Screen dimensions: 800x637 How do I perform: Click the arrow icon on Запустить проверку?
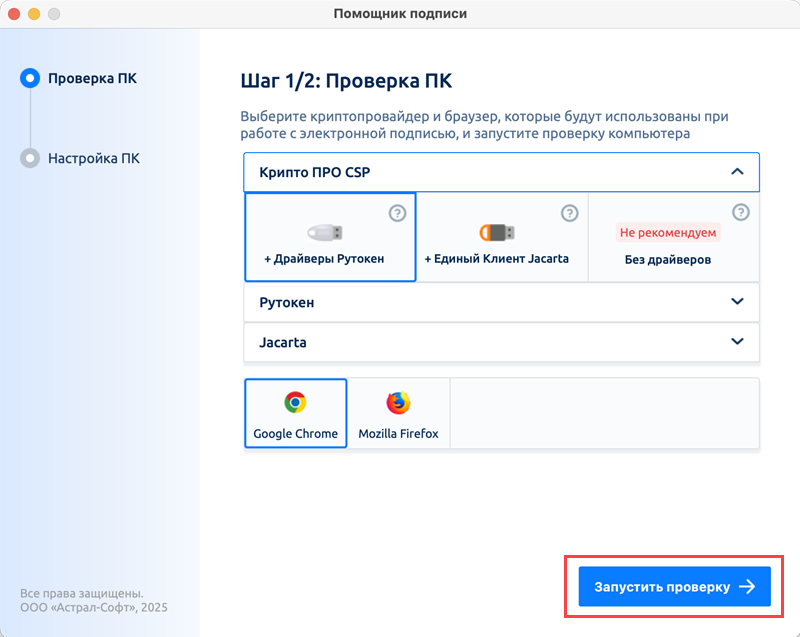(x=747, y=587)
